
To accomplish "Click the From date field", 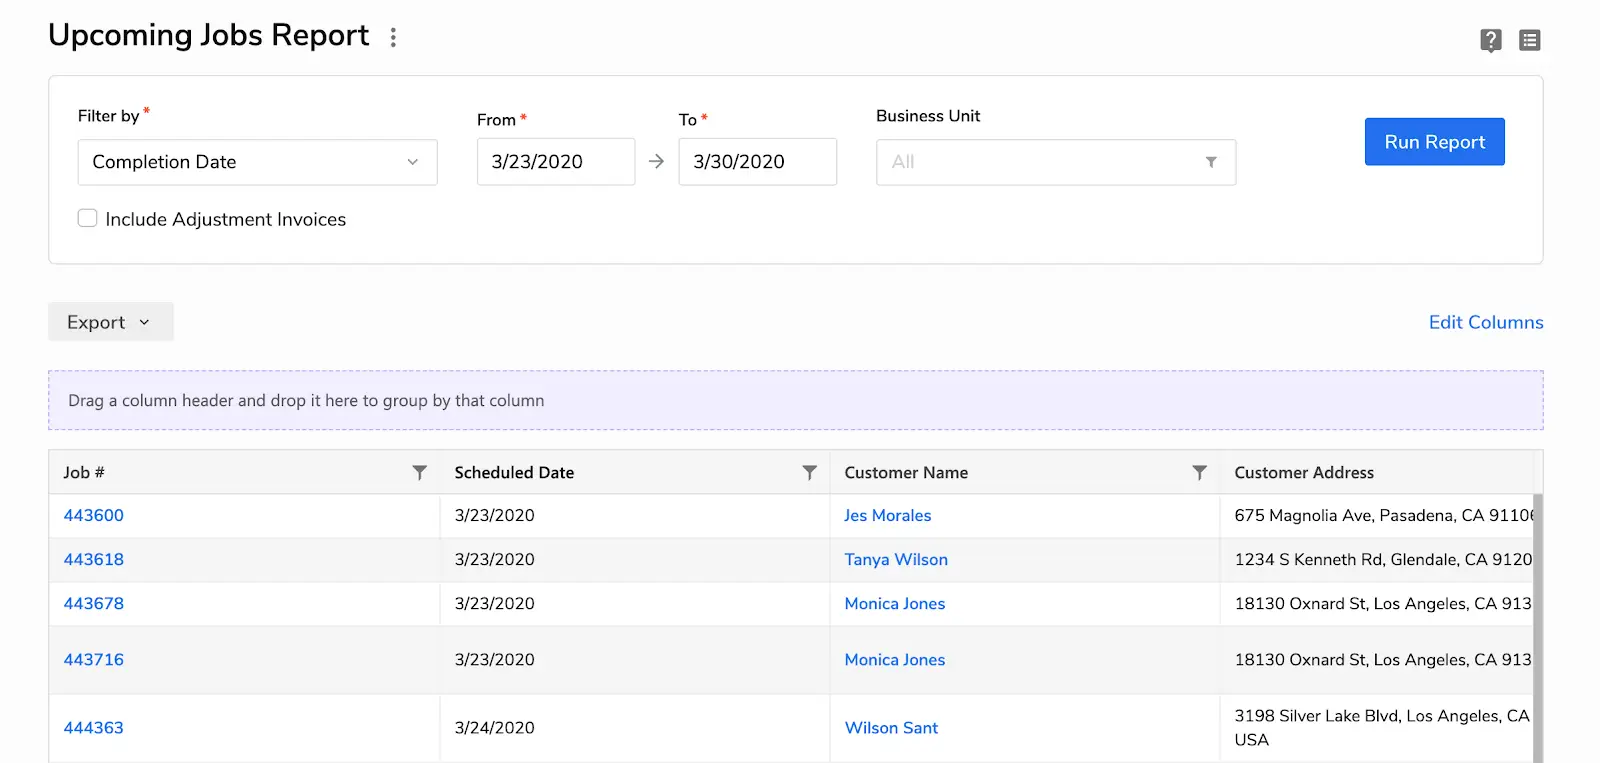I will (555, 162).
